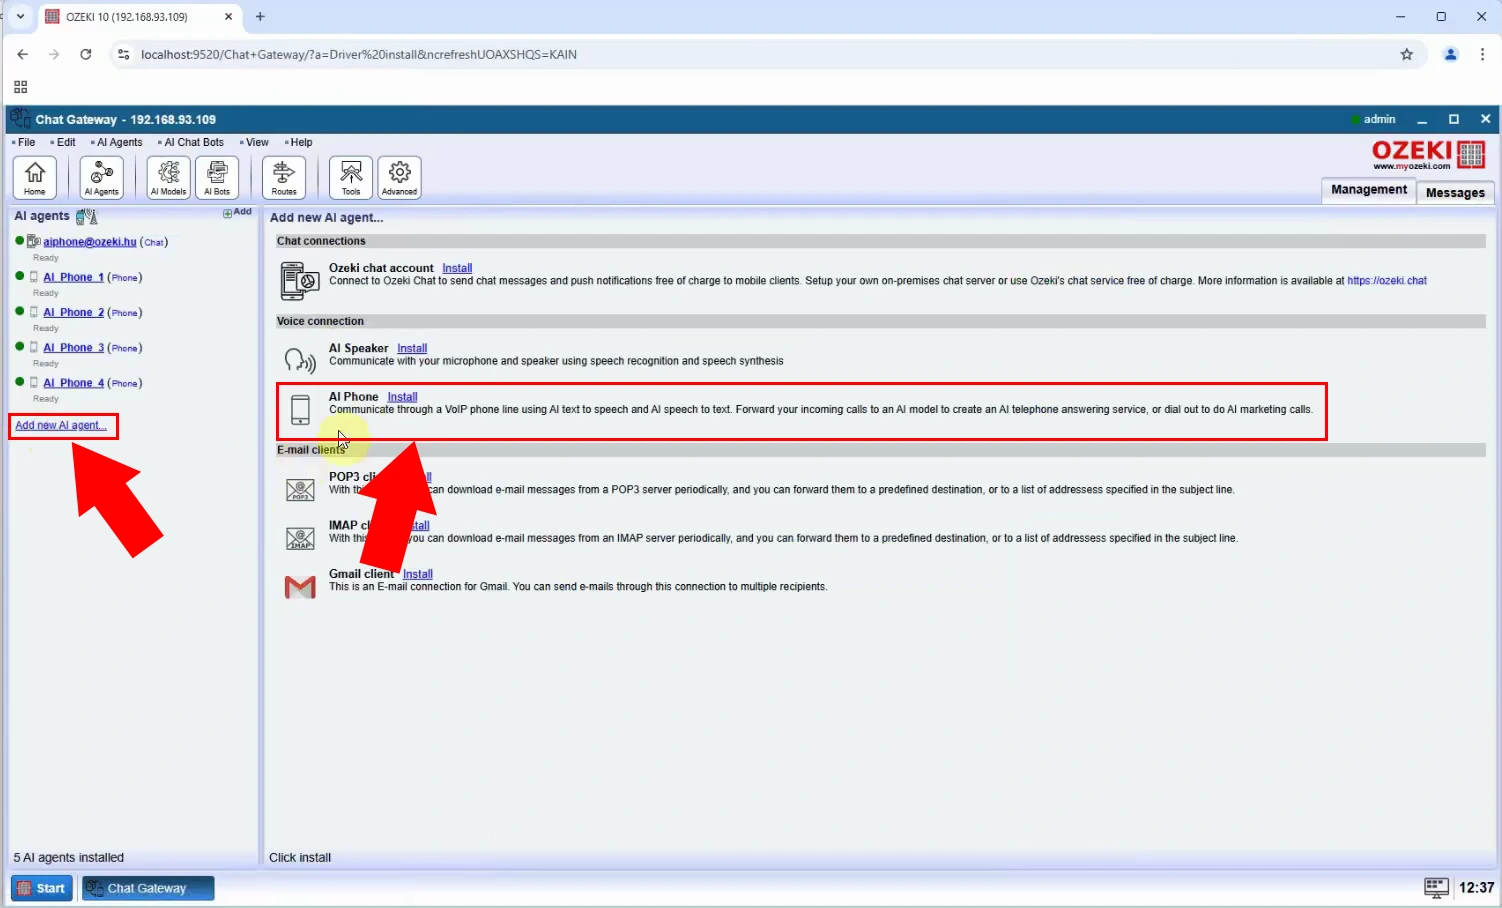The height and width of the screenshot is (908, 1502).
Task: Click the Gmail client icon
Action: tap(300, 587)
